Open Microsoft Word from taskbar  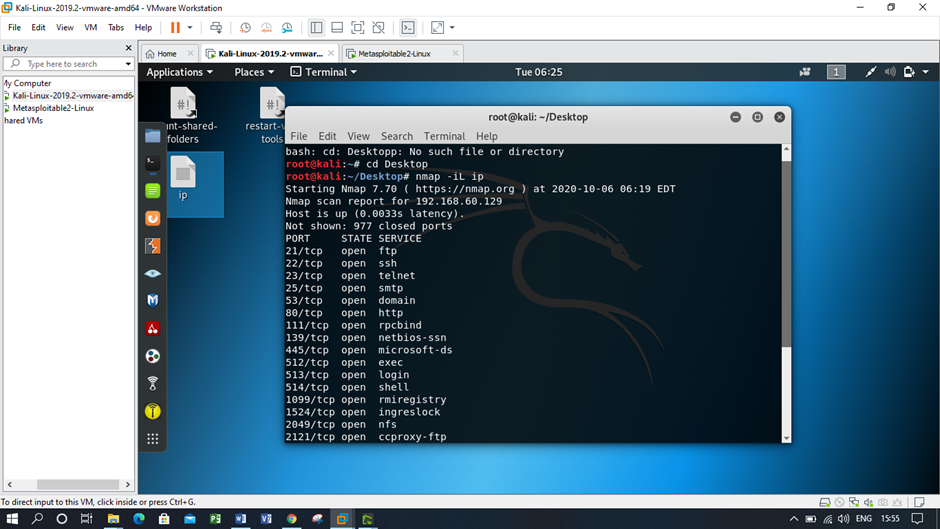(240, 519)
